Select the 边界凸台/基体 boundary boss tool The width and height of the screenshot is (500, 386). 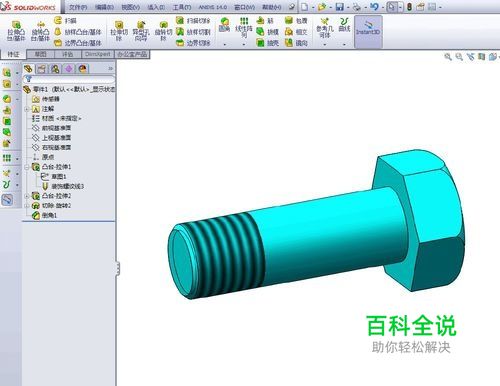78,43
